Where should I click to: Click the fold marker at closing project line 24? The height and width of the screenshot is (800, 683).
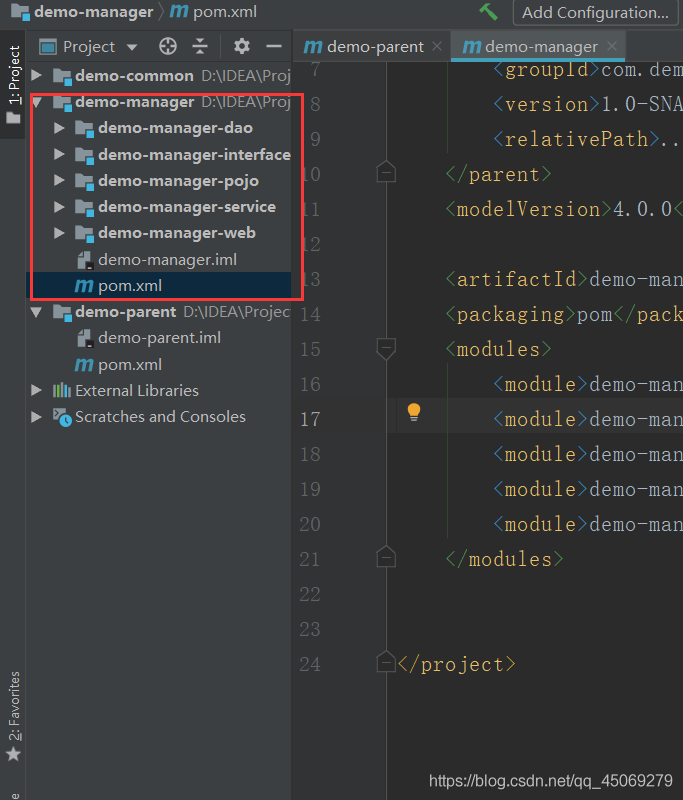[386, 662]
